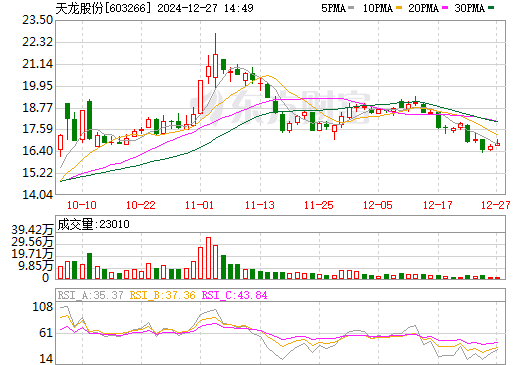Click the 20PMA magenta legend swatch
The width and height of the screenshot is (520, 365).
[x=445, y=8]
